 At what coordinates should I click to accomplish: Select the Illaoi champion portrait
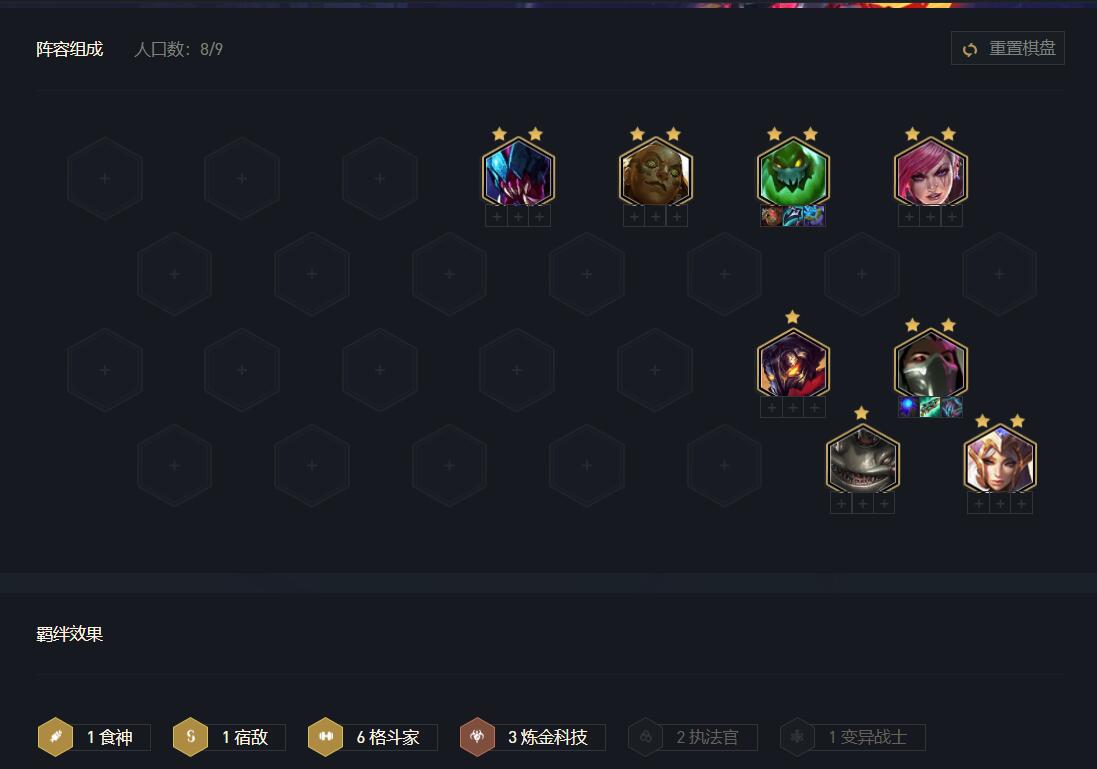656,173
